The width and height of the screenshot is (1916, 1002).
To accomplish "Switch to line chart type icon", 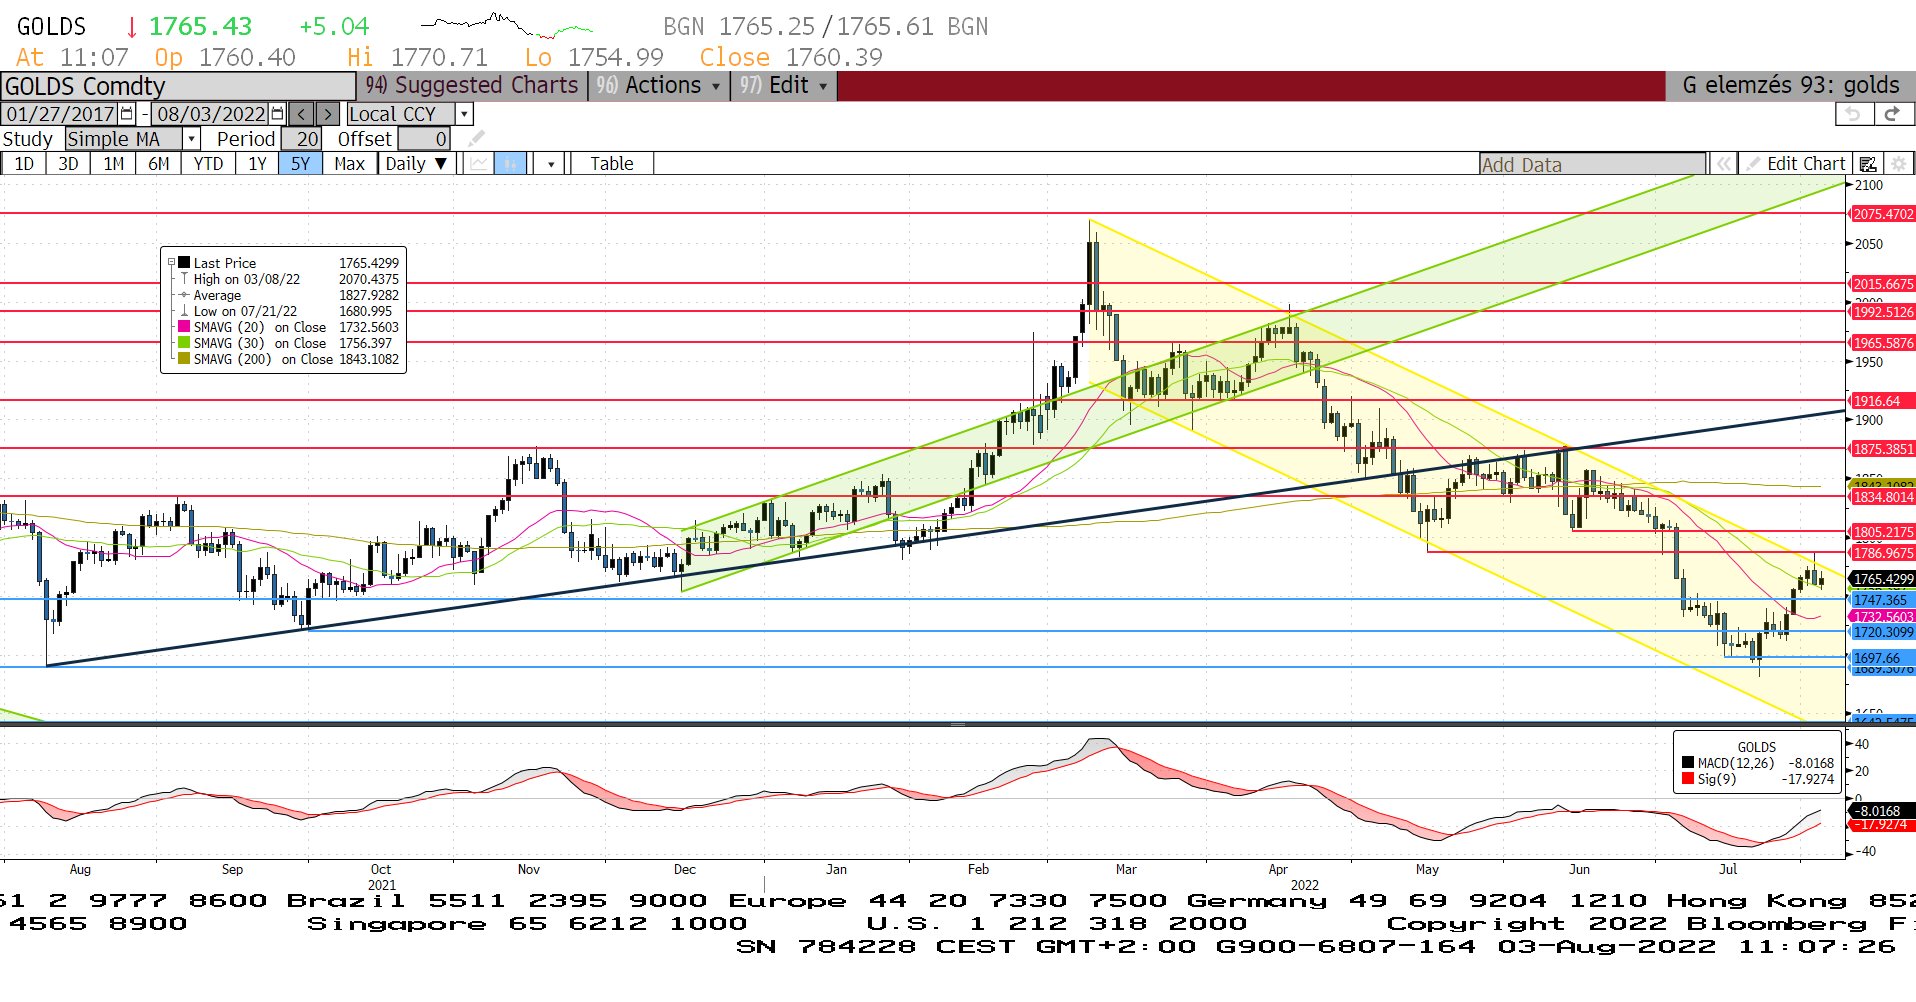I will click(x=480, y=164).
